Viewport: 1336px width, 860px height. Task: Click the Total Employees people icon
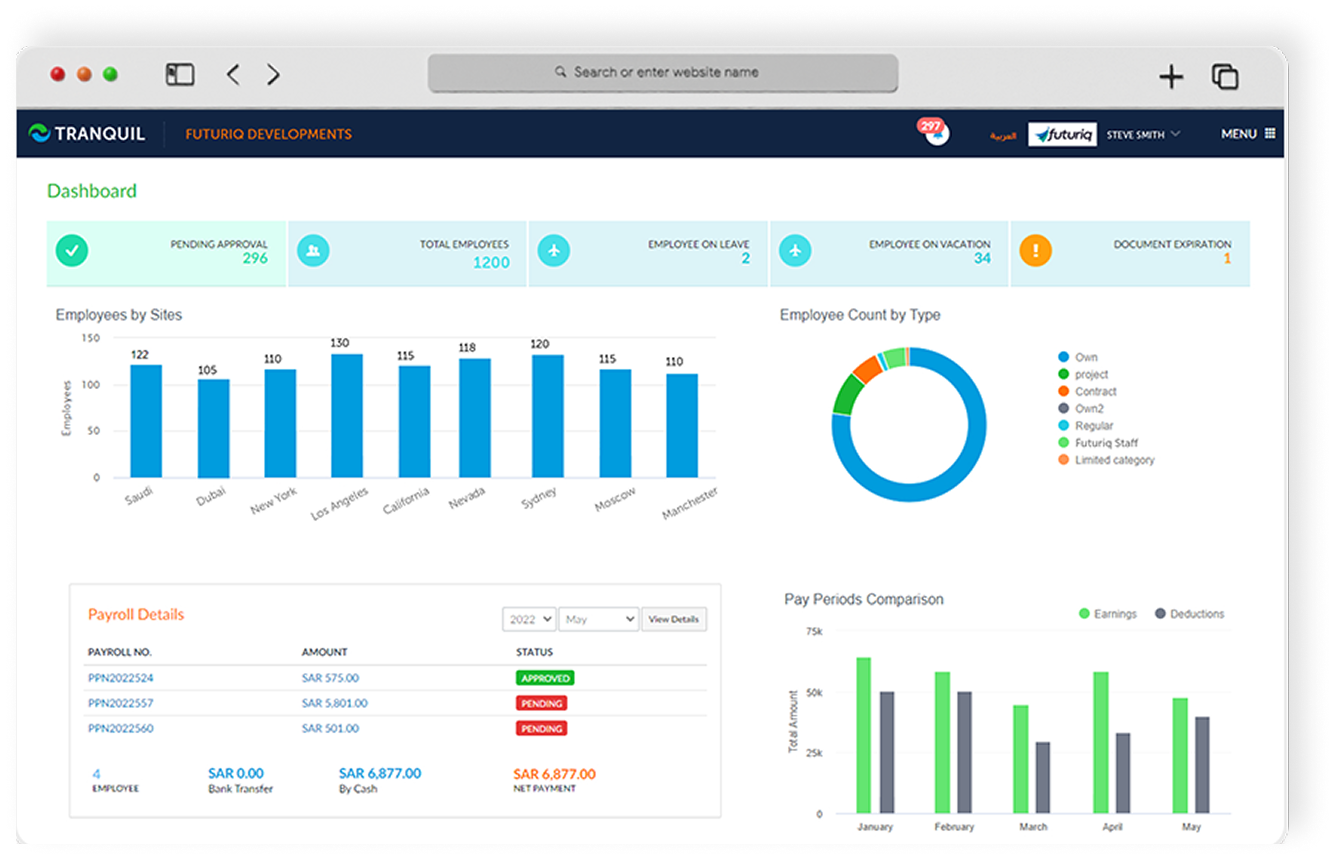[x=313, y=251]
